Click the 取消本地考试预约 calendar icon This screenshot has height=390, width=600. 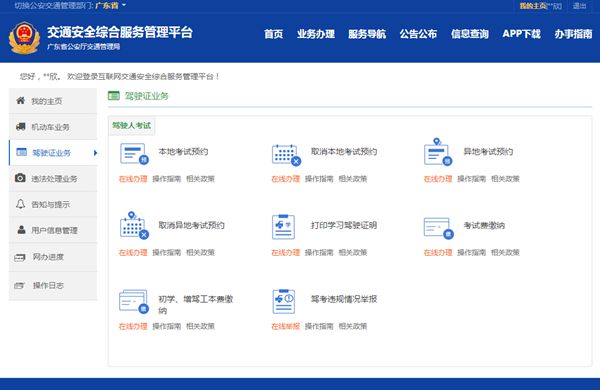286,155
